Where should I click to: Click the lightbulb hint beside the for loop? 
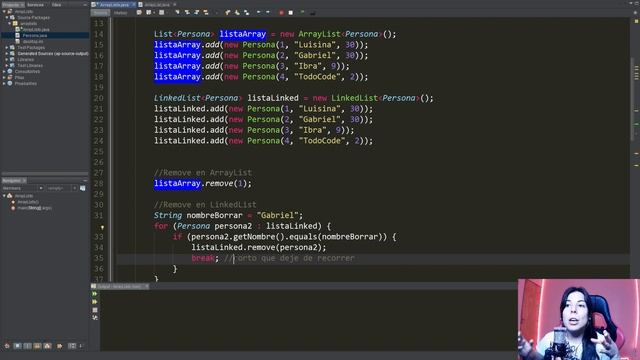(x=102, y=227)
